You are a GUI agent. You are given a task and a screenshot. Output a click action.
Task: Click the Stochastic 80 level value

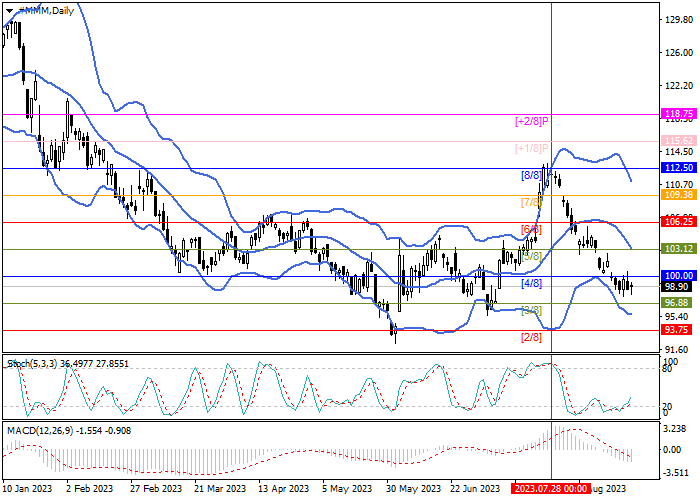pos(668,369)
